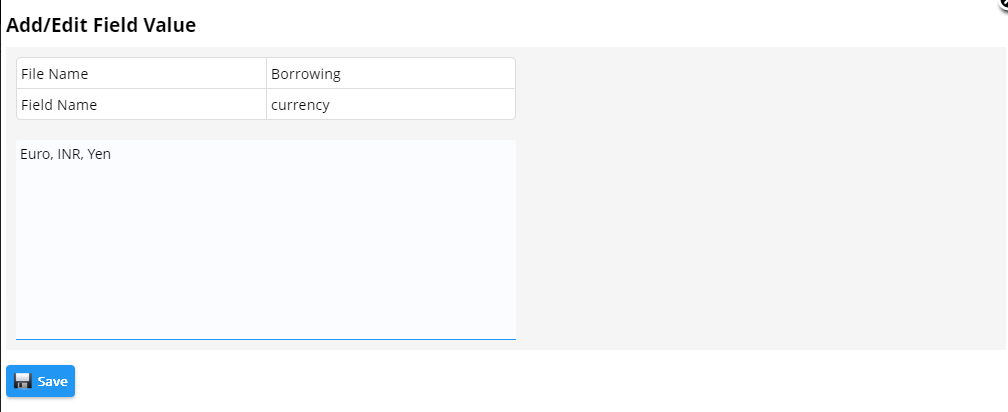Place cursor right after the word Yen

[112, 154]
